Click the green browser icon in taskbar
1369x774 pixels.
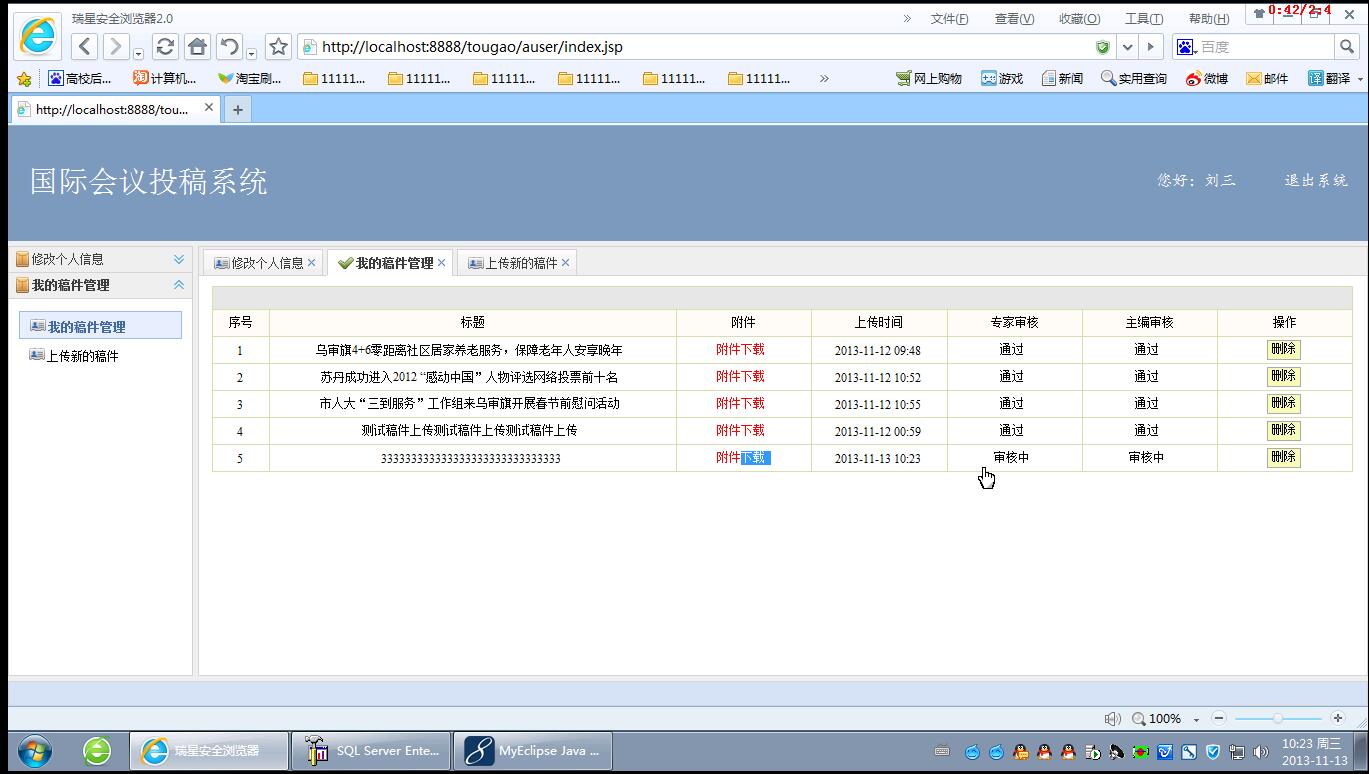[97, 750]
